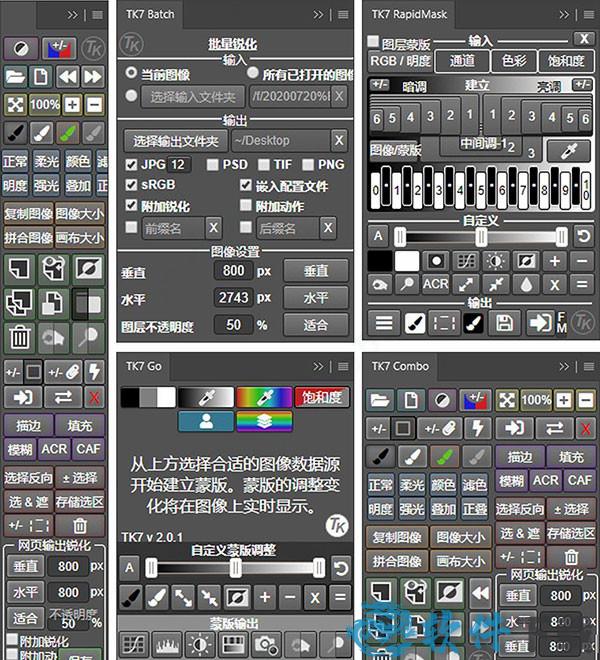Click the rainbow eyedropper gradient in TK7 Go
600x660 pixels.
(x=264, y=397)
